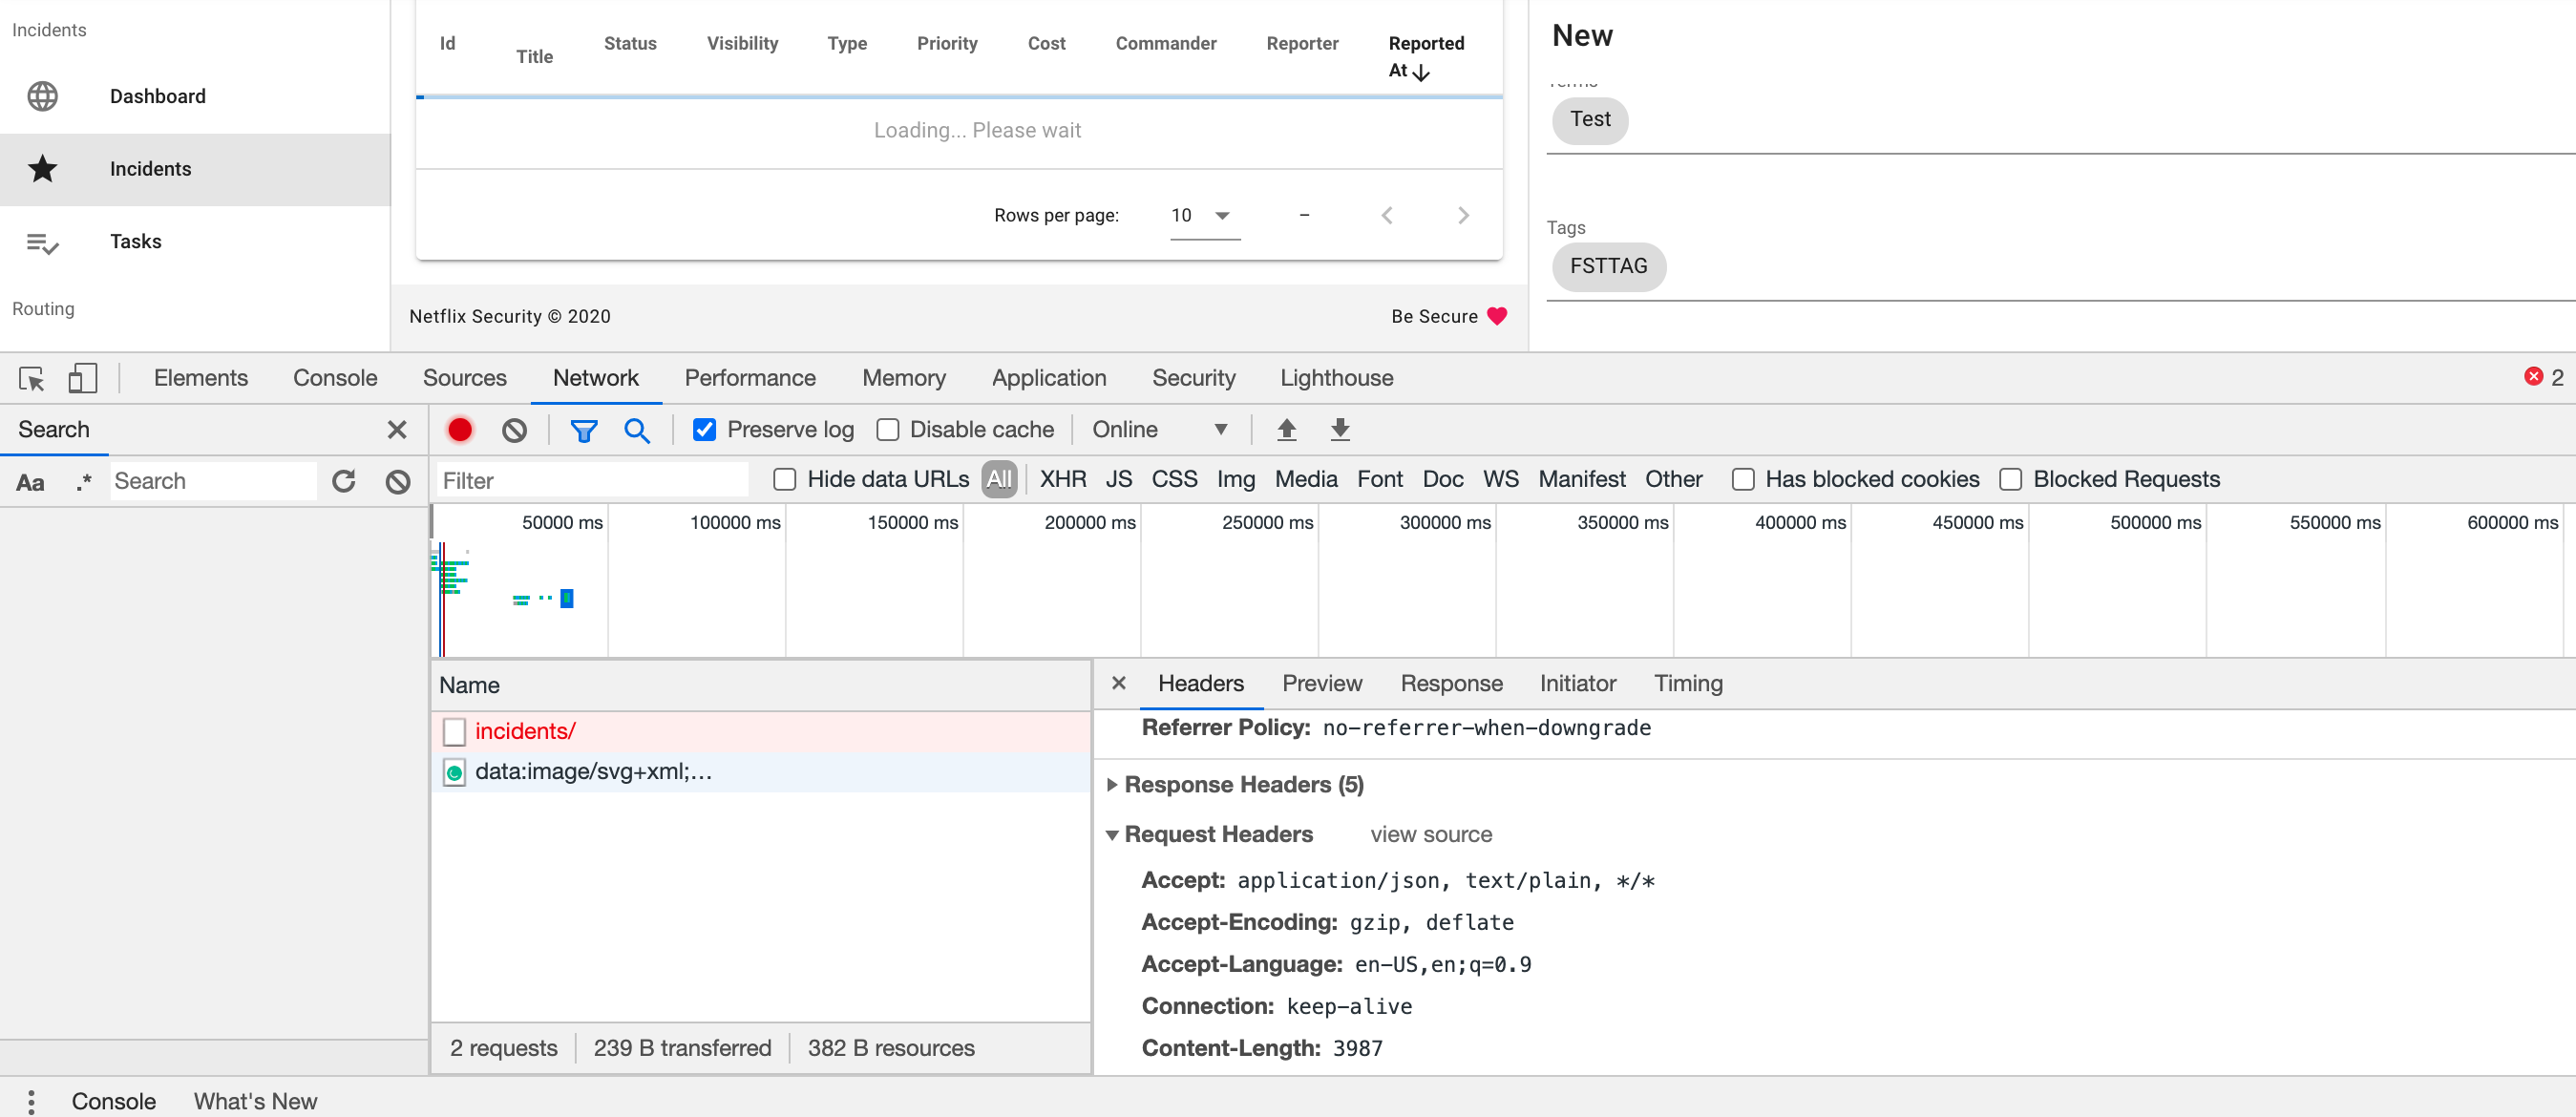Viewport: 2576px width, 1117px height.
Task: Open the network throttling dropdown showing Online
Action: [1160, 429]
